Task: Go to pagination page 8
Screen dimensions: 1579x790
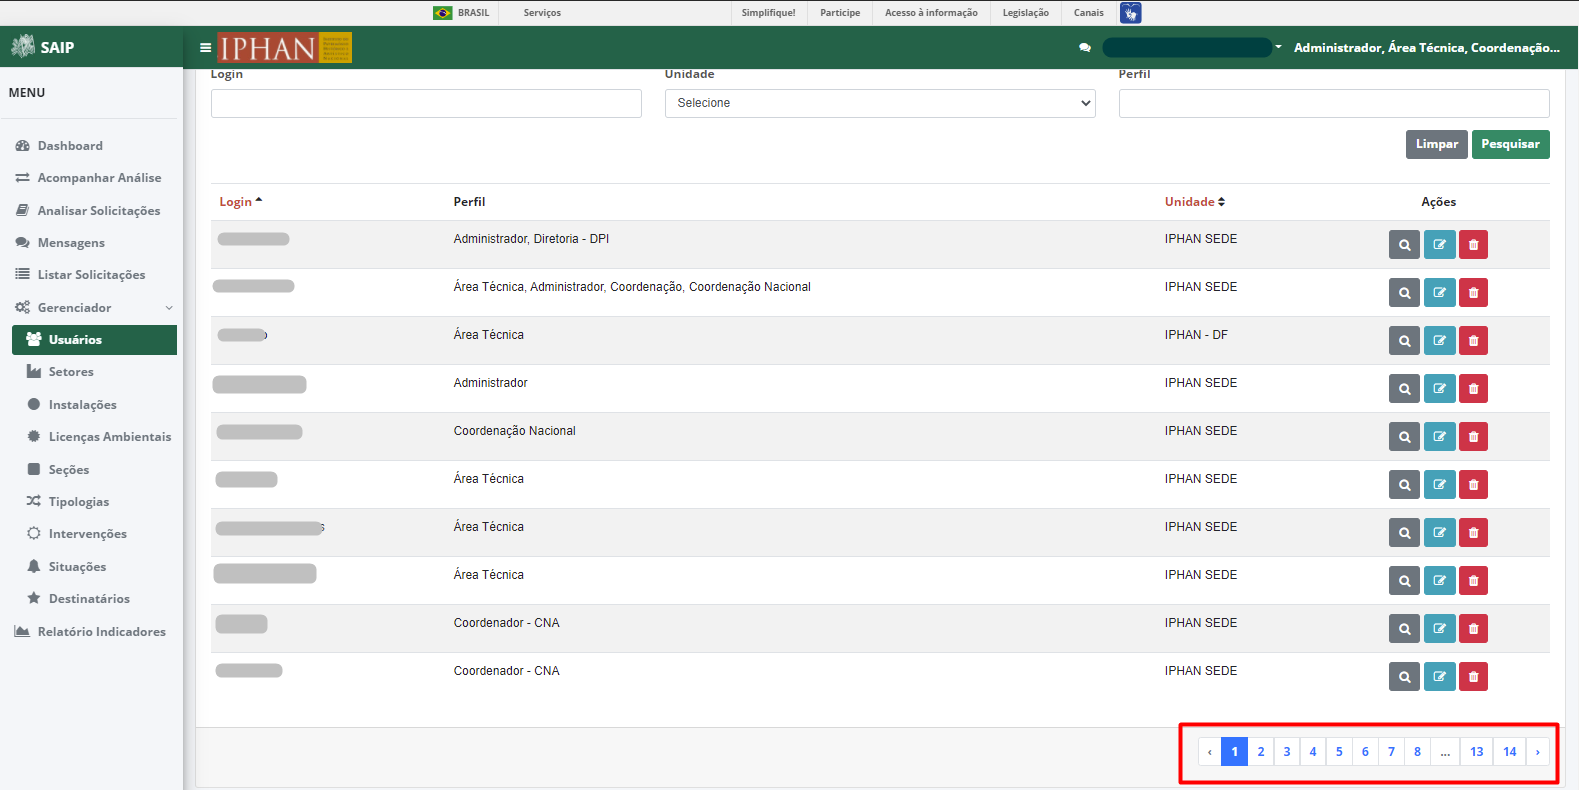Action: click(1417, 752)
